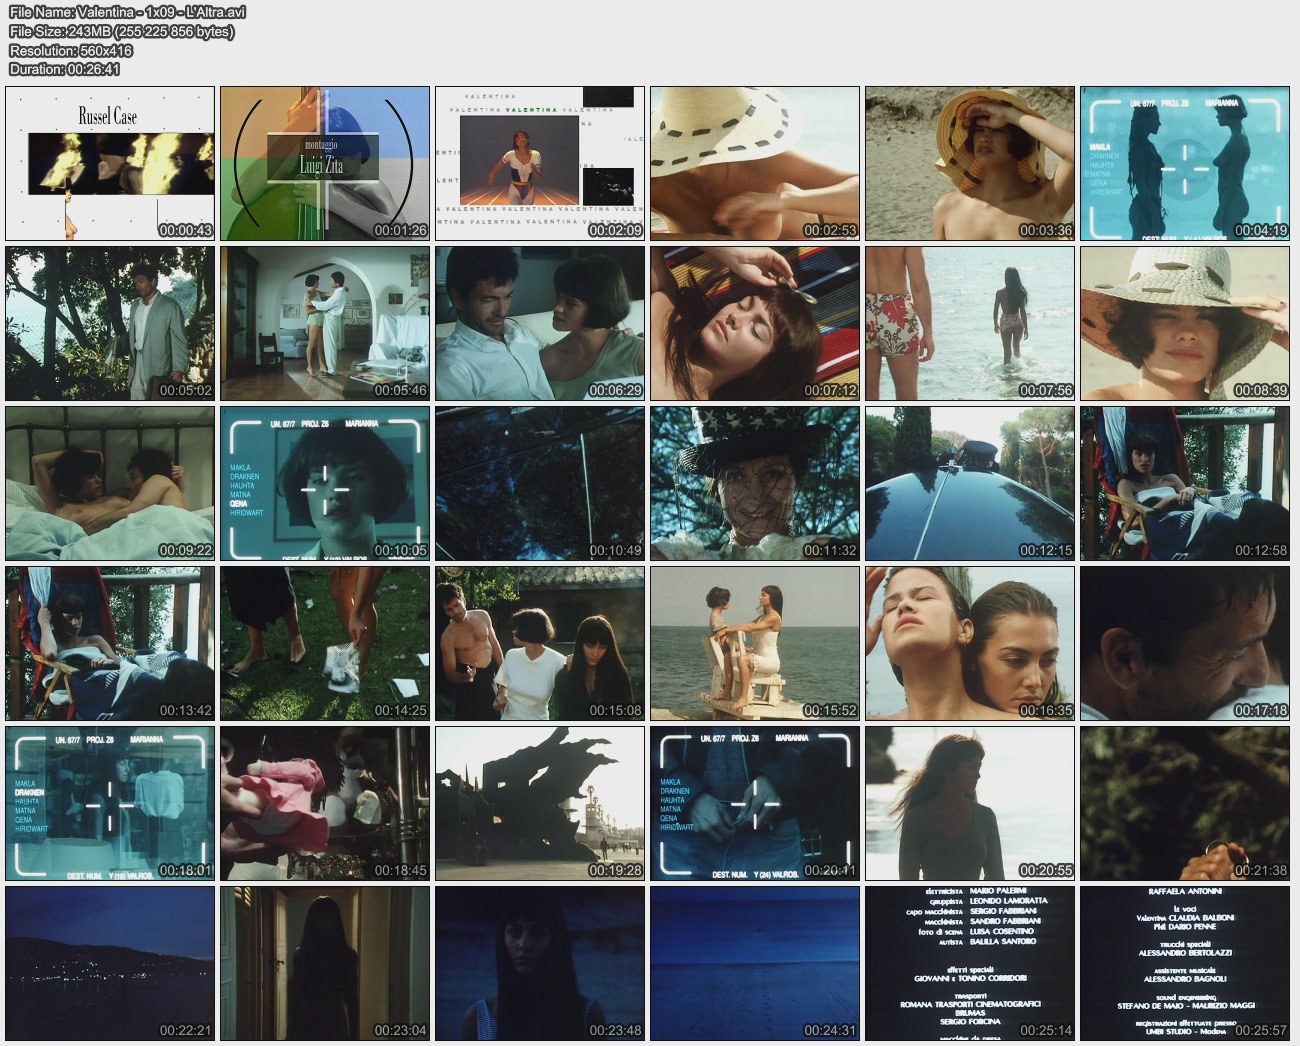Select the targeting overlay frame at 00:10:05
1300x1046 pixels.
click(x=325, y=483)
